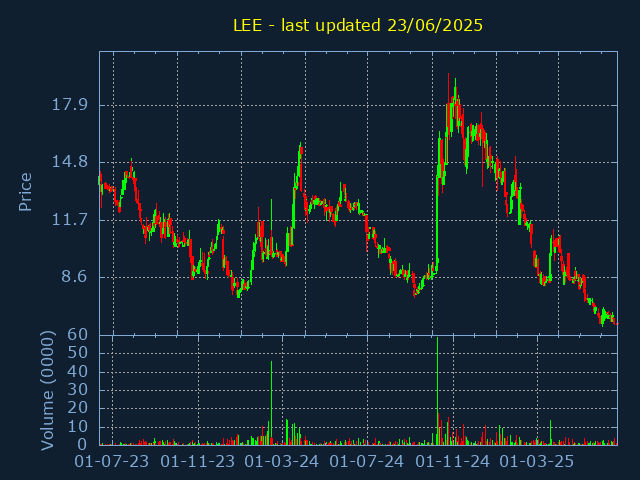
Task: Click the chart title 'LEE - last updated 23/06/2025'
Action: (358, 25)
